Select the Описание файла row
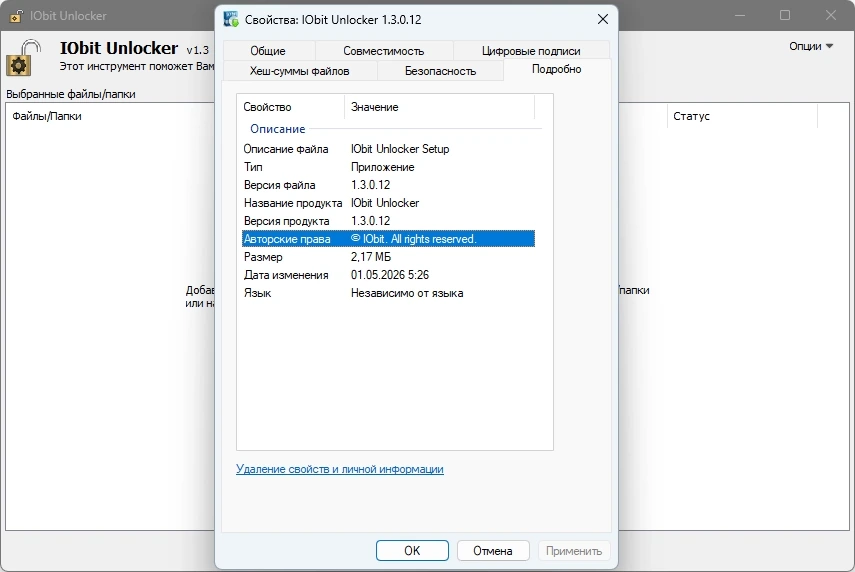Image resolution: width=855 pixels, height=572 pixels. pyautogui.click(x=388, y=149)
